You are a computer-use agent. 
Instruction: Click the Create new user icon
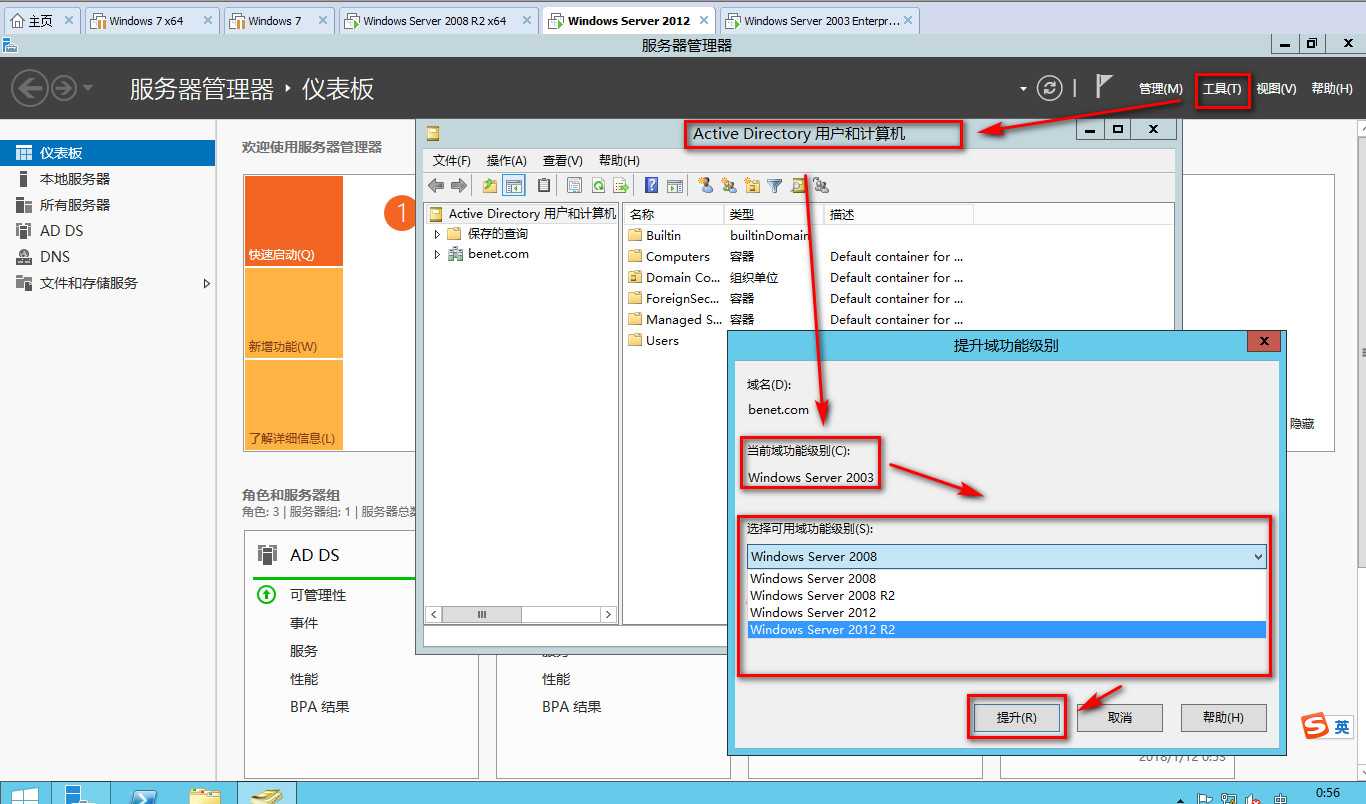click(x=705, y=185)
